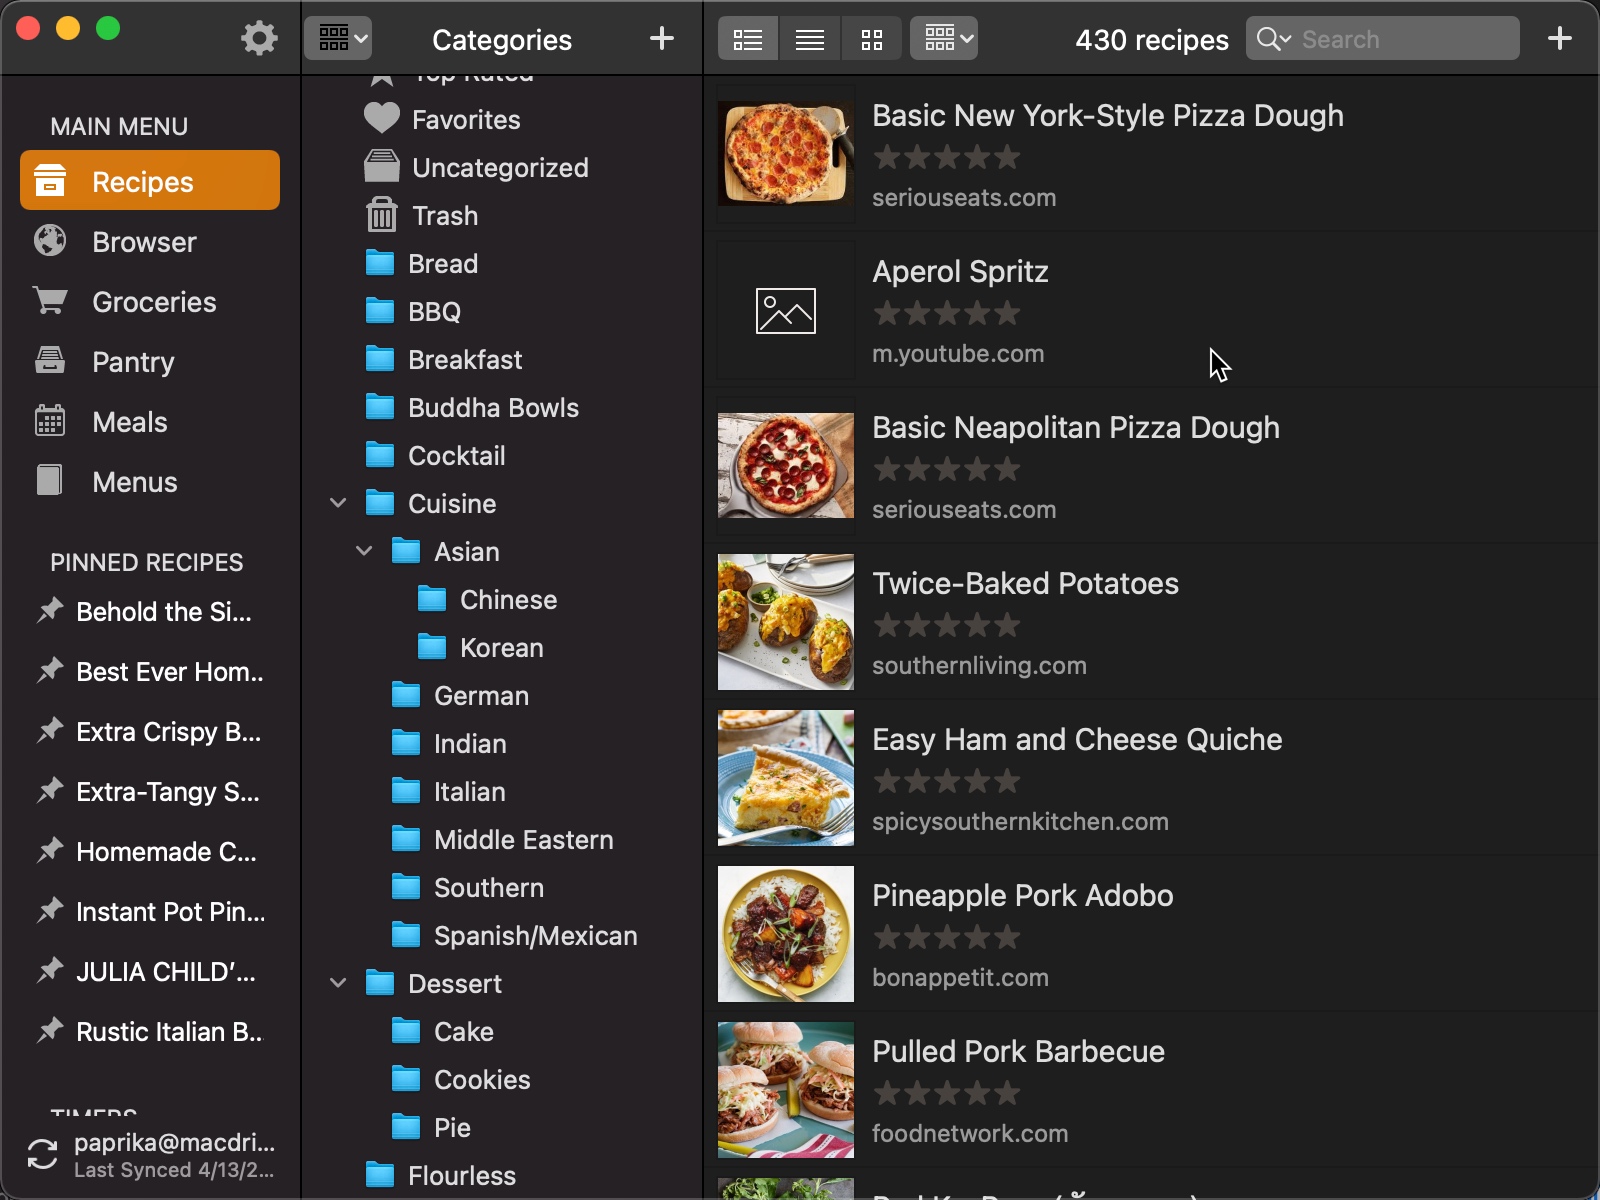Click the Favorites heart icon
The height and width of the screenshot is (1200, 1600).
381,118
